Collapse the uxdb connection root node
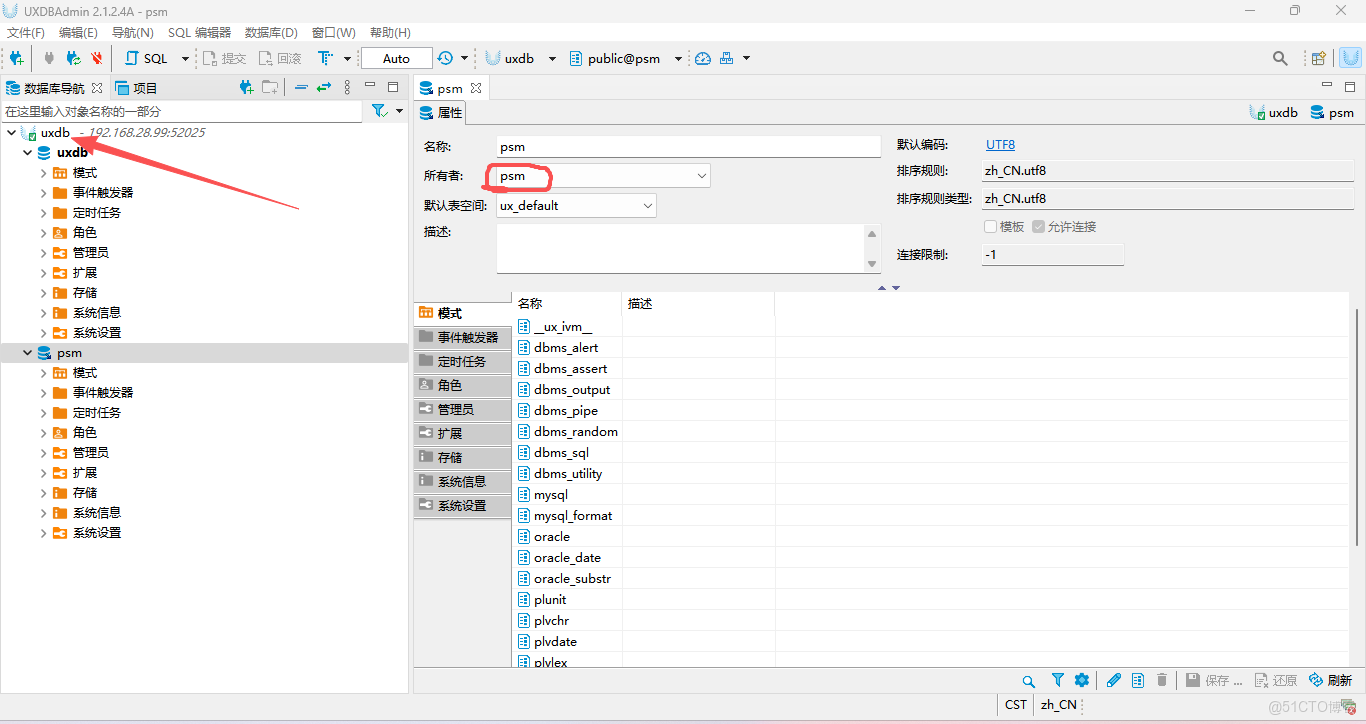The width and height of the screenshot is (1366, 724). point(11,133)
